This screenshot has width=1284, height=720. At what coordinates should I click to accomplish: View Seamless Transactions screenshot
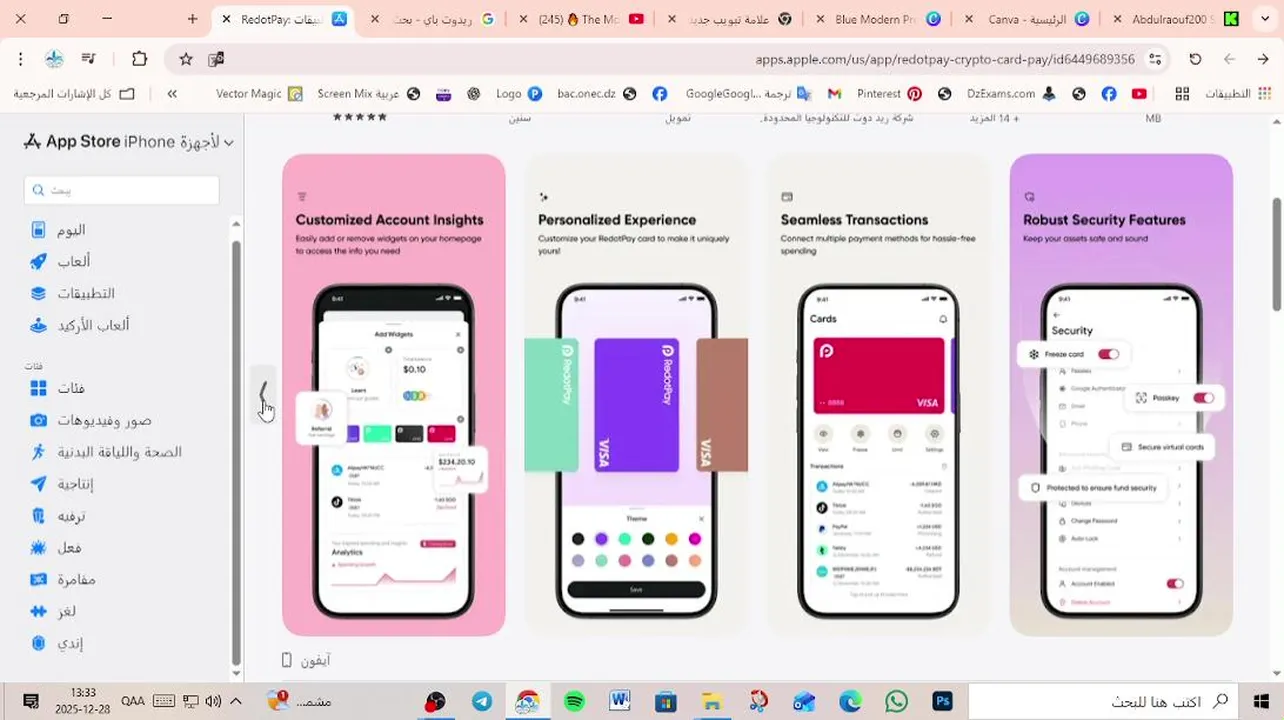(879, 395)
